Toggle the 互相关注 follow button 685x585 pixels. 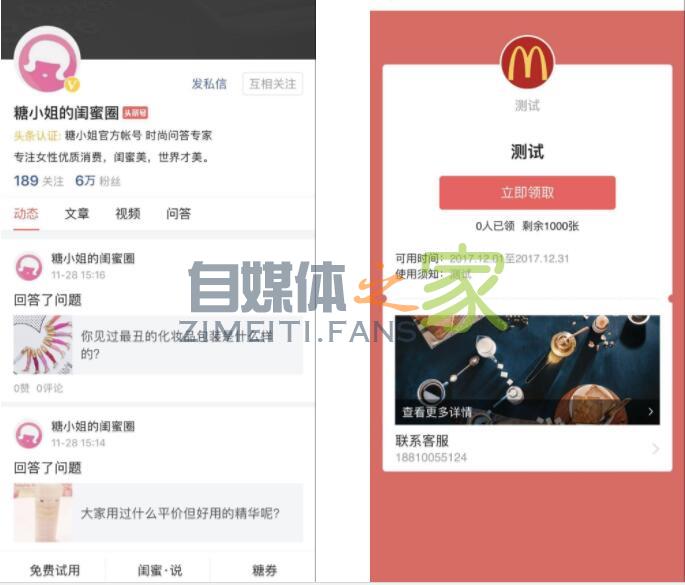coord(273,83)
